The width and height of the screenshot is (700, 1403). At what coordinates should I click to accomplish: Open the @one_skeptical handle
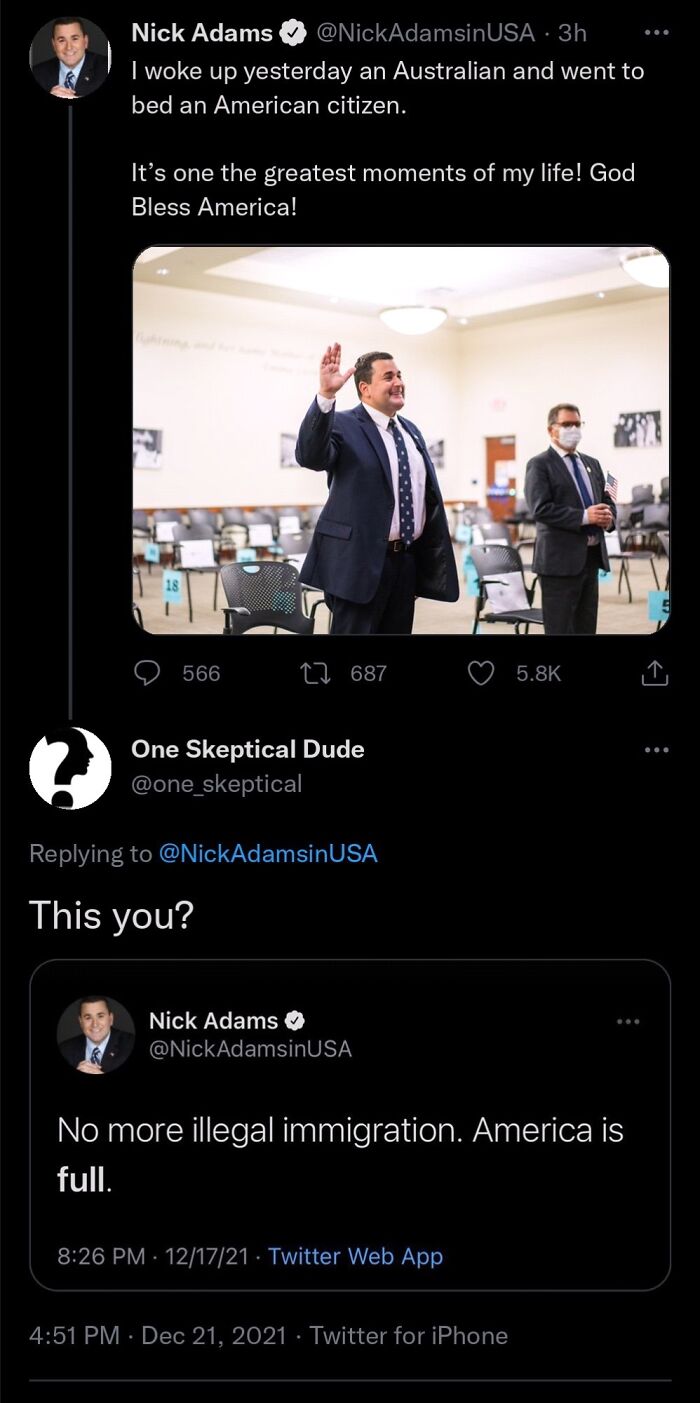(x=216, y=784)
